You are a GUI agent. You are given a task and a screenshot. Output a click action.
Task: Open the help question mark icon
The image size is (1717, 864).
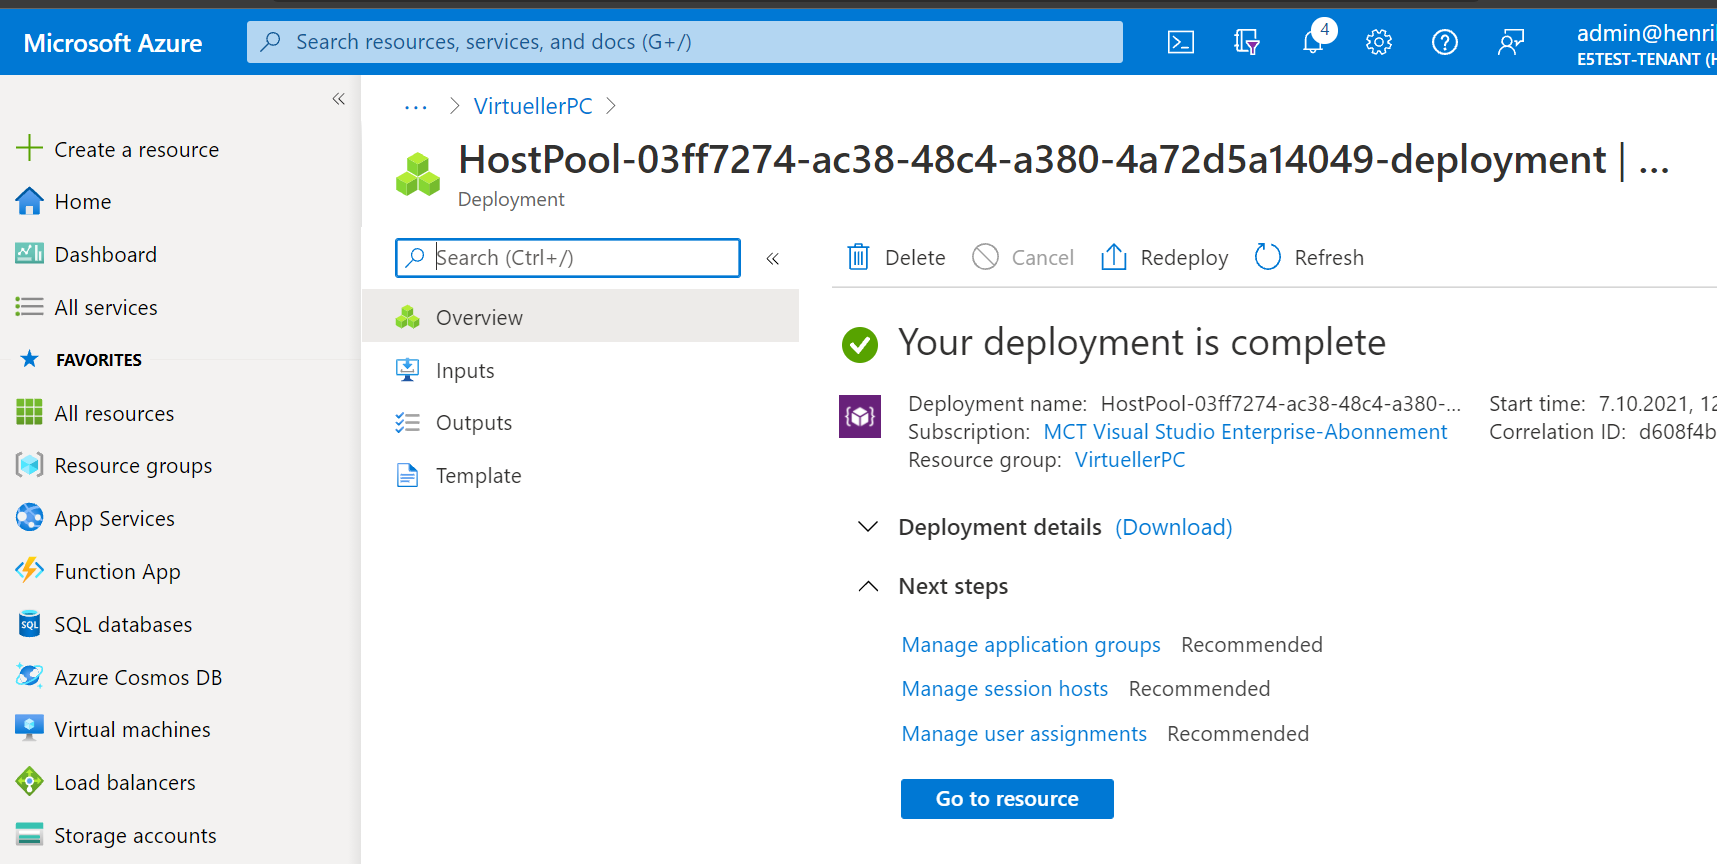click(x=1444, y=42)
